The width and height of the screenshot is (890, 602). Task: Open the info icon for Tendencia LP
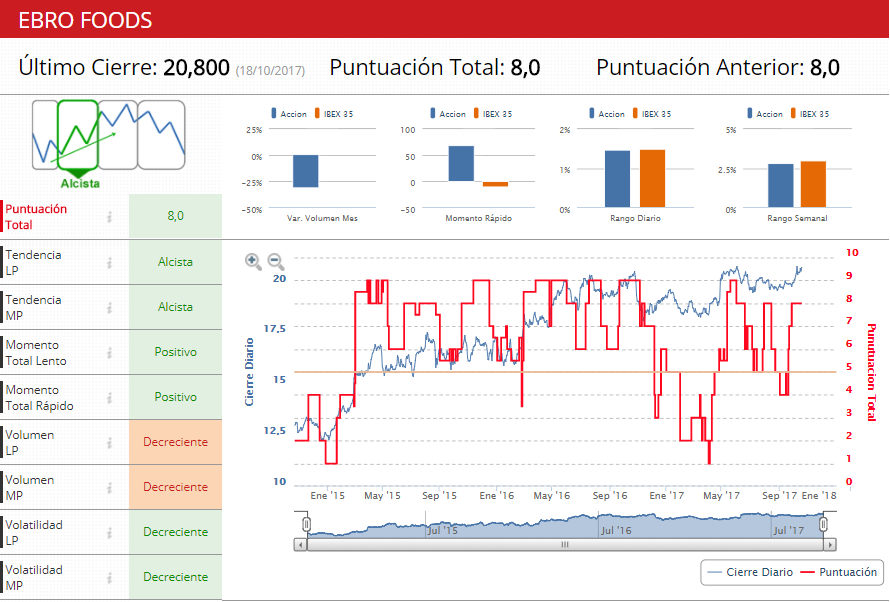110,263
